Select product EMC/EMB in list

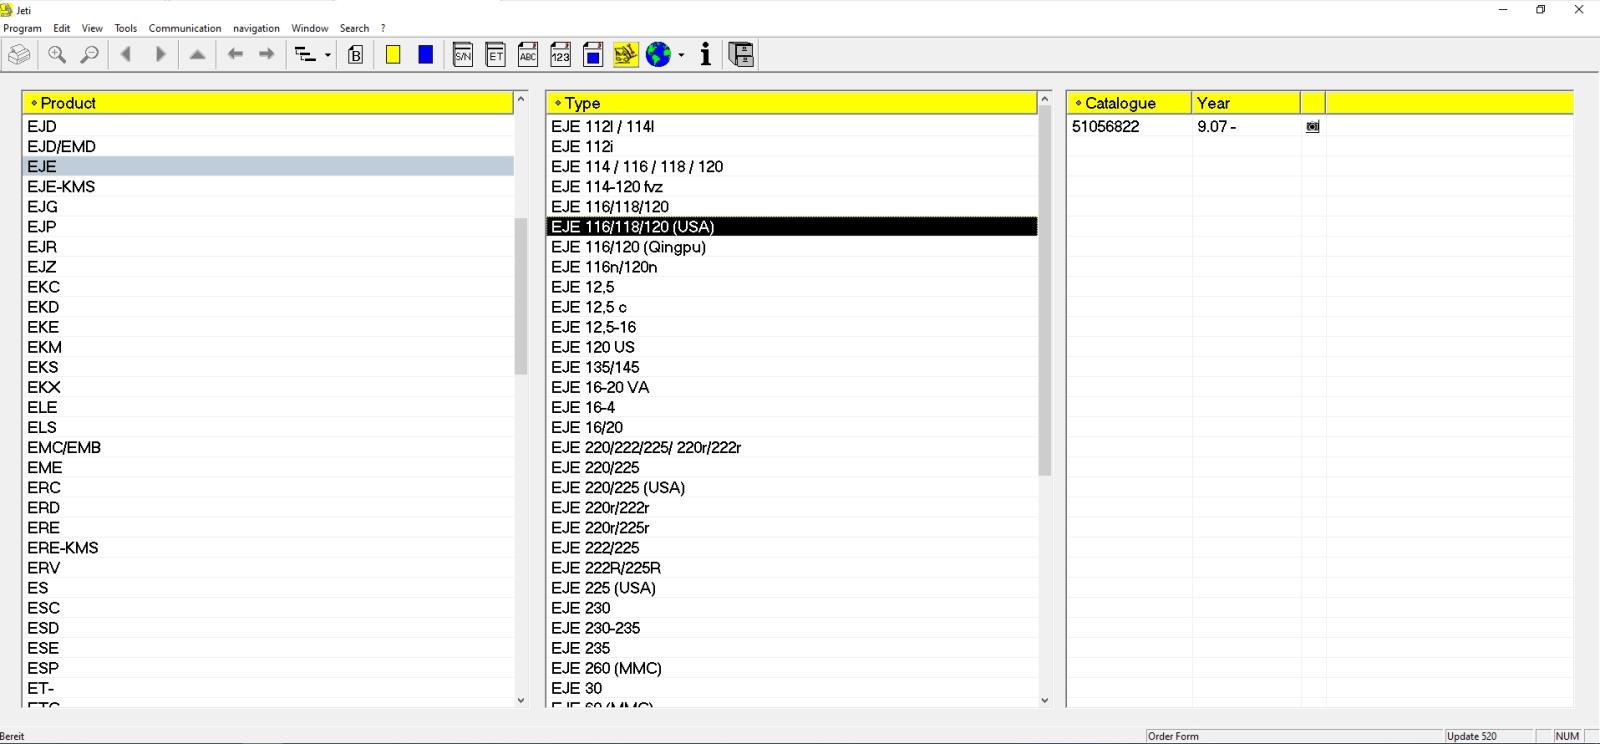pyautogui.click(x=268, y=447)
